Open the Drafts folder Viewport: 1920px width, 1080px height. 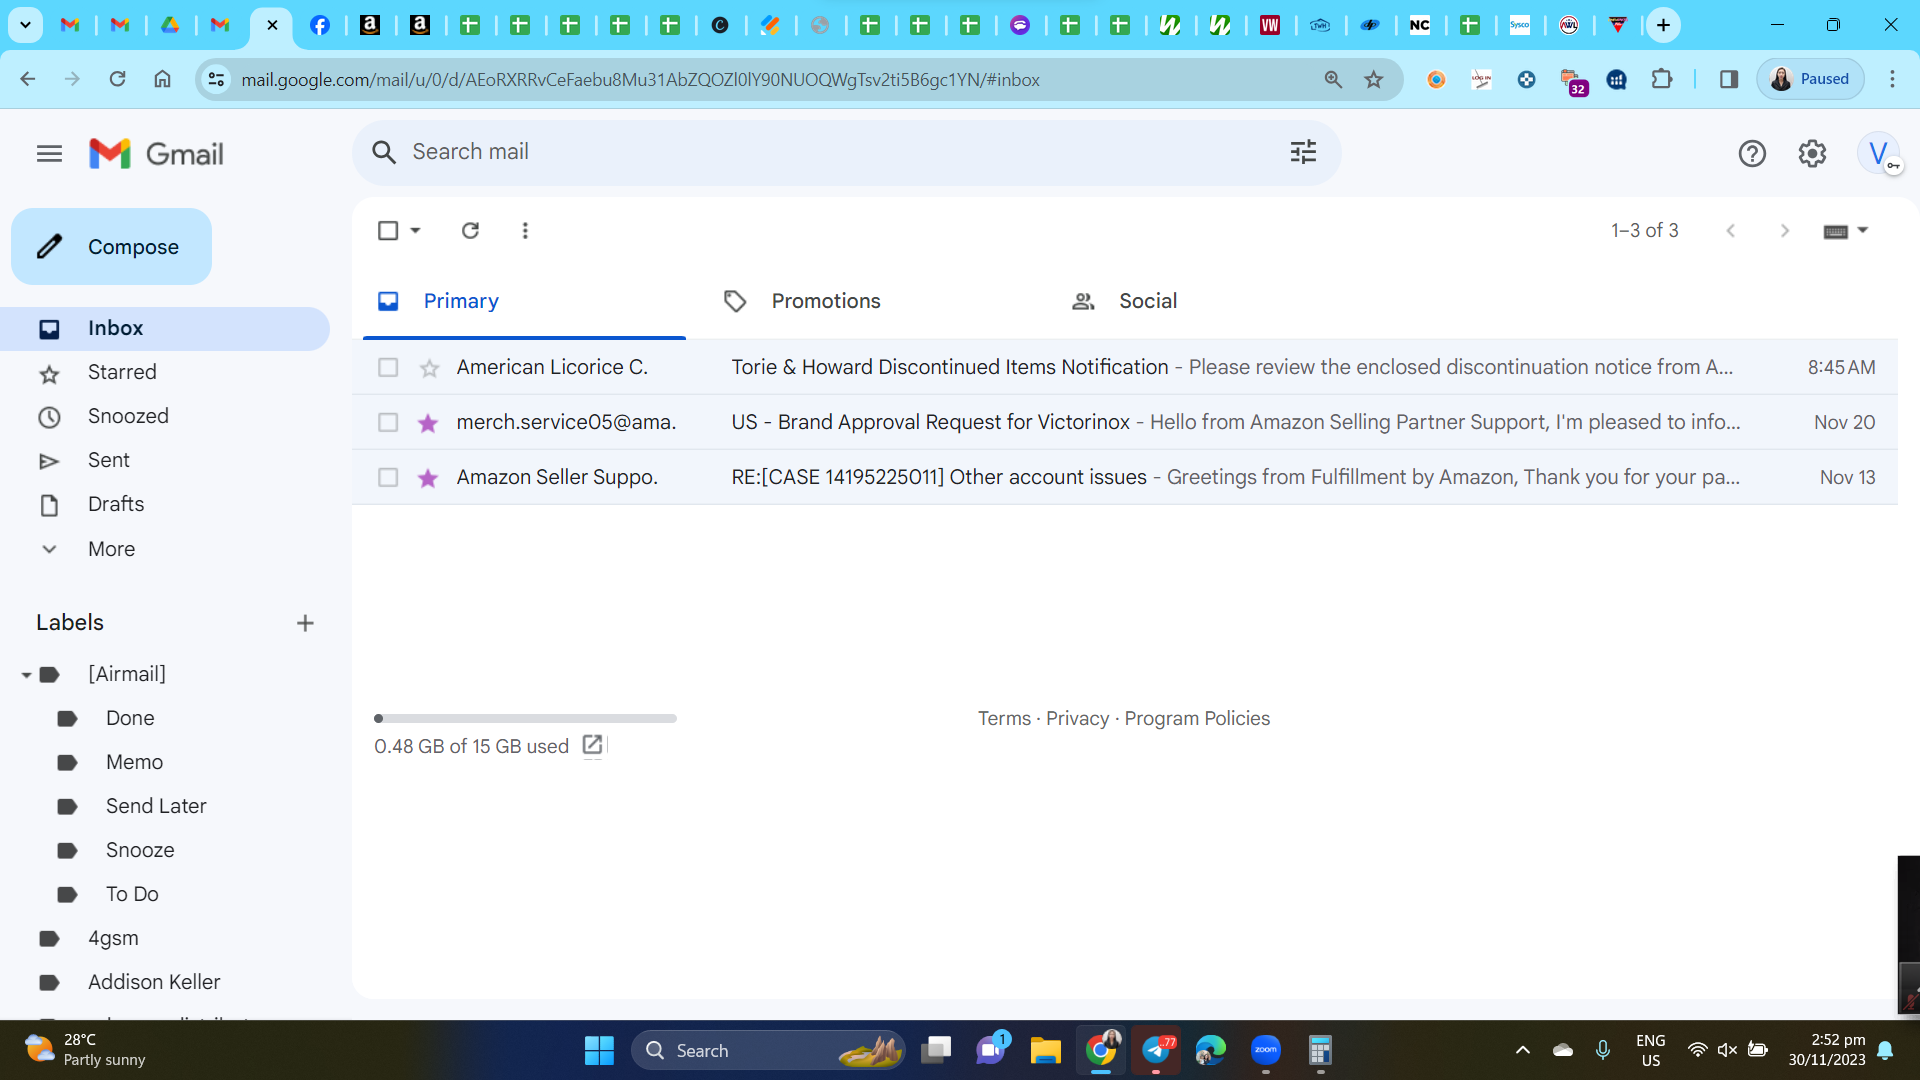(x=165, y=505)
